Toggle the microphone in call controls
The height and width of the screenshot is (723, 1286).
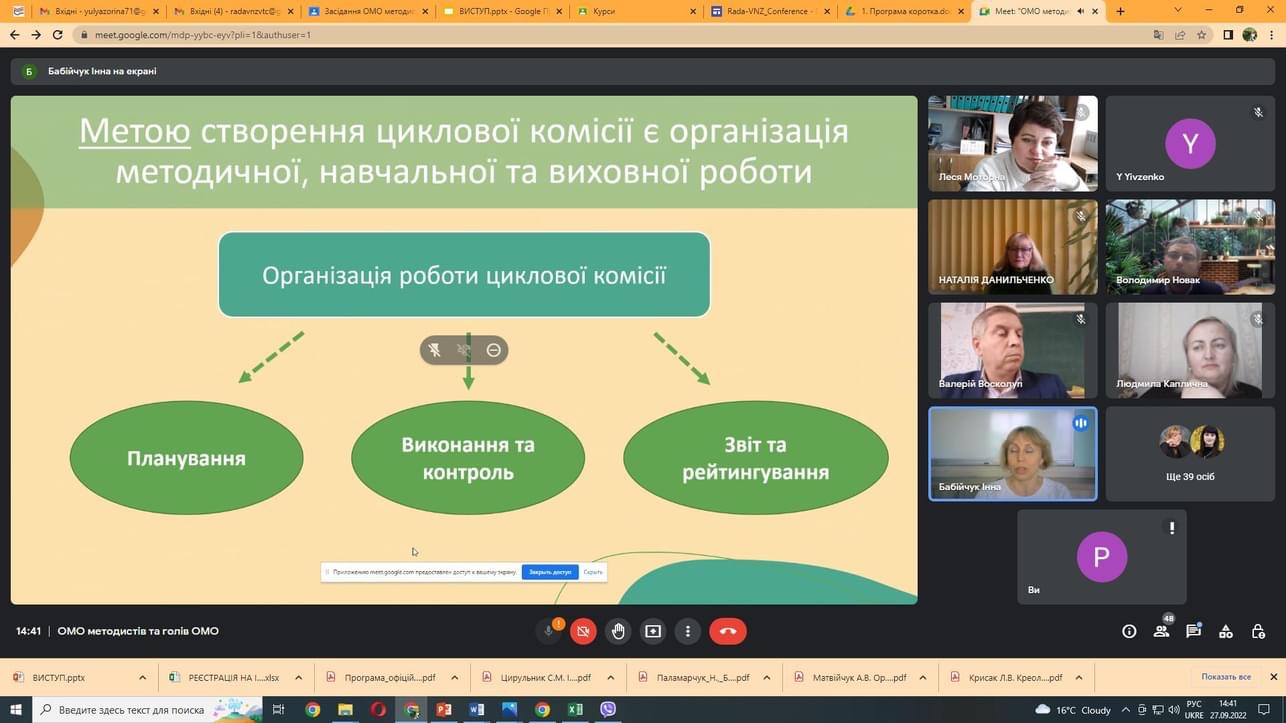coord(548,631)
